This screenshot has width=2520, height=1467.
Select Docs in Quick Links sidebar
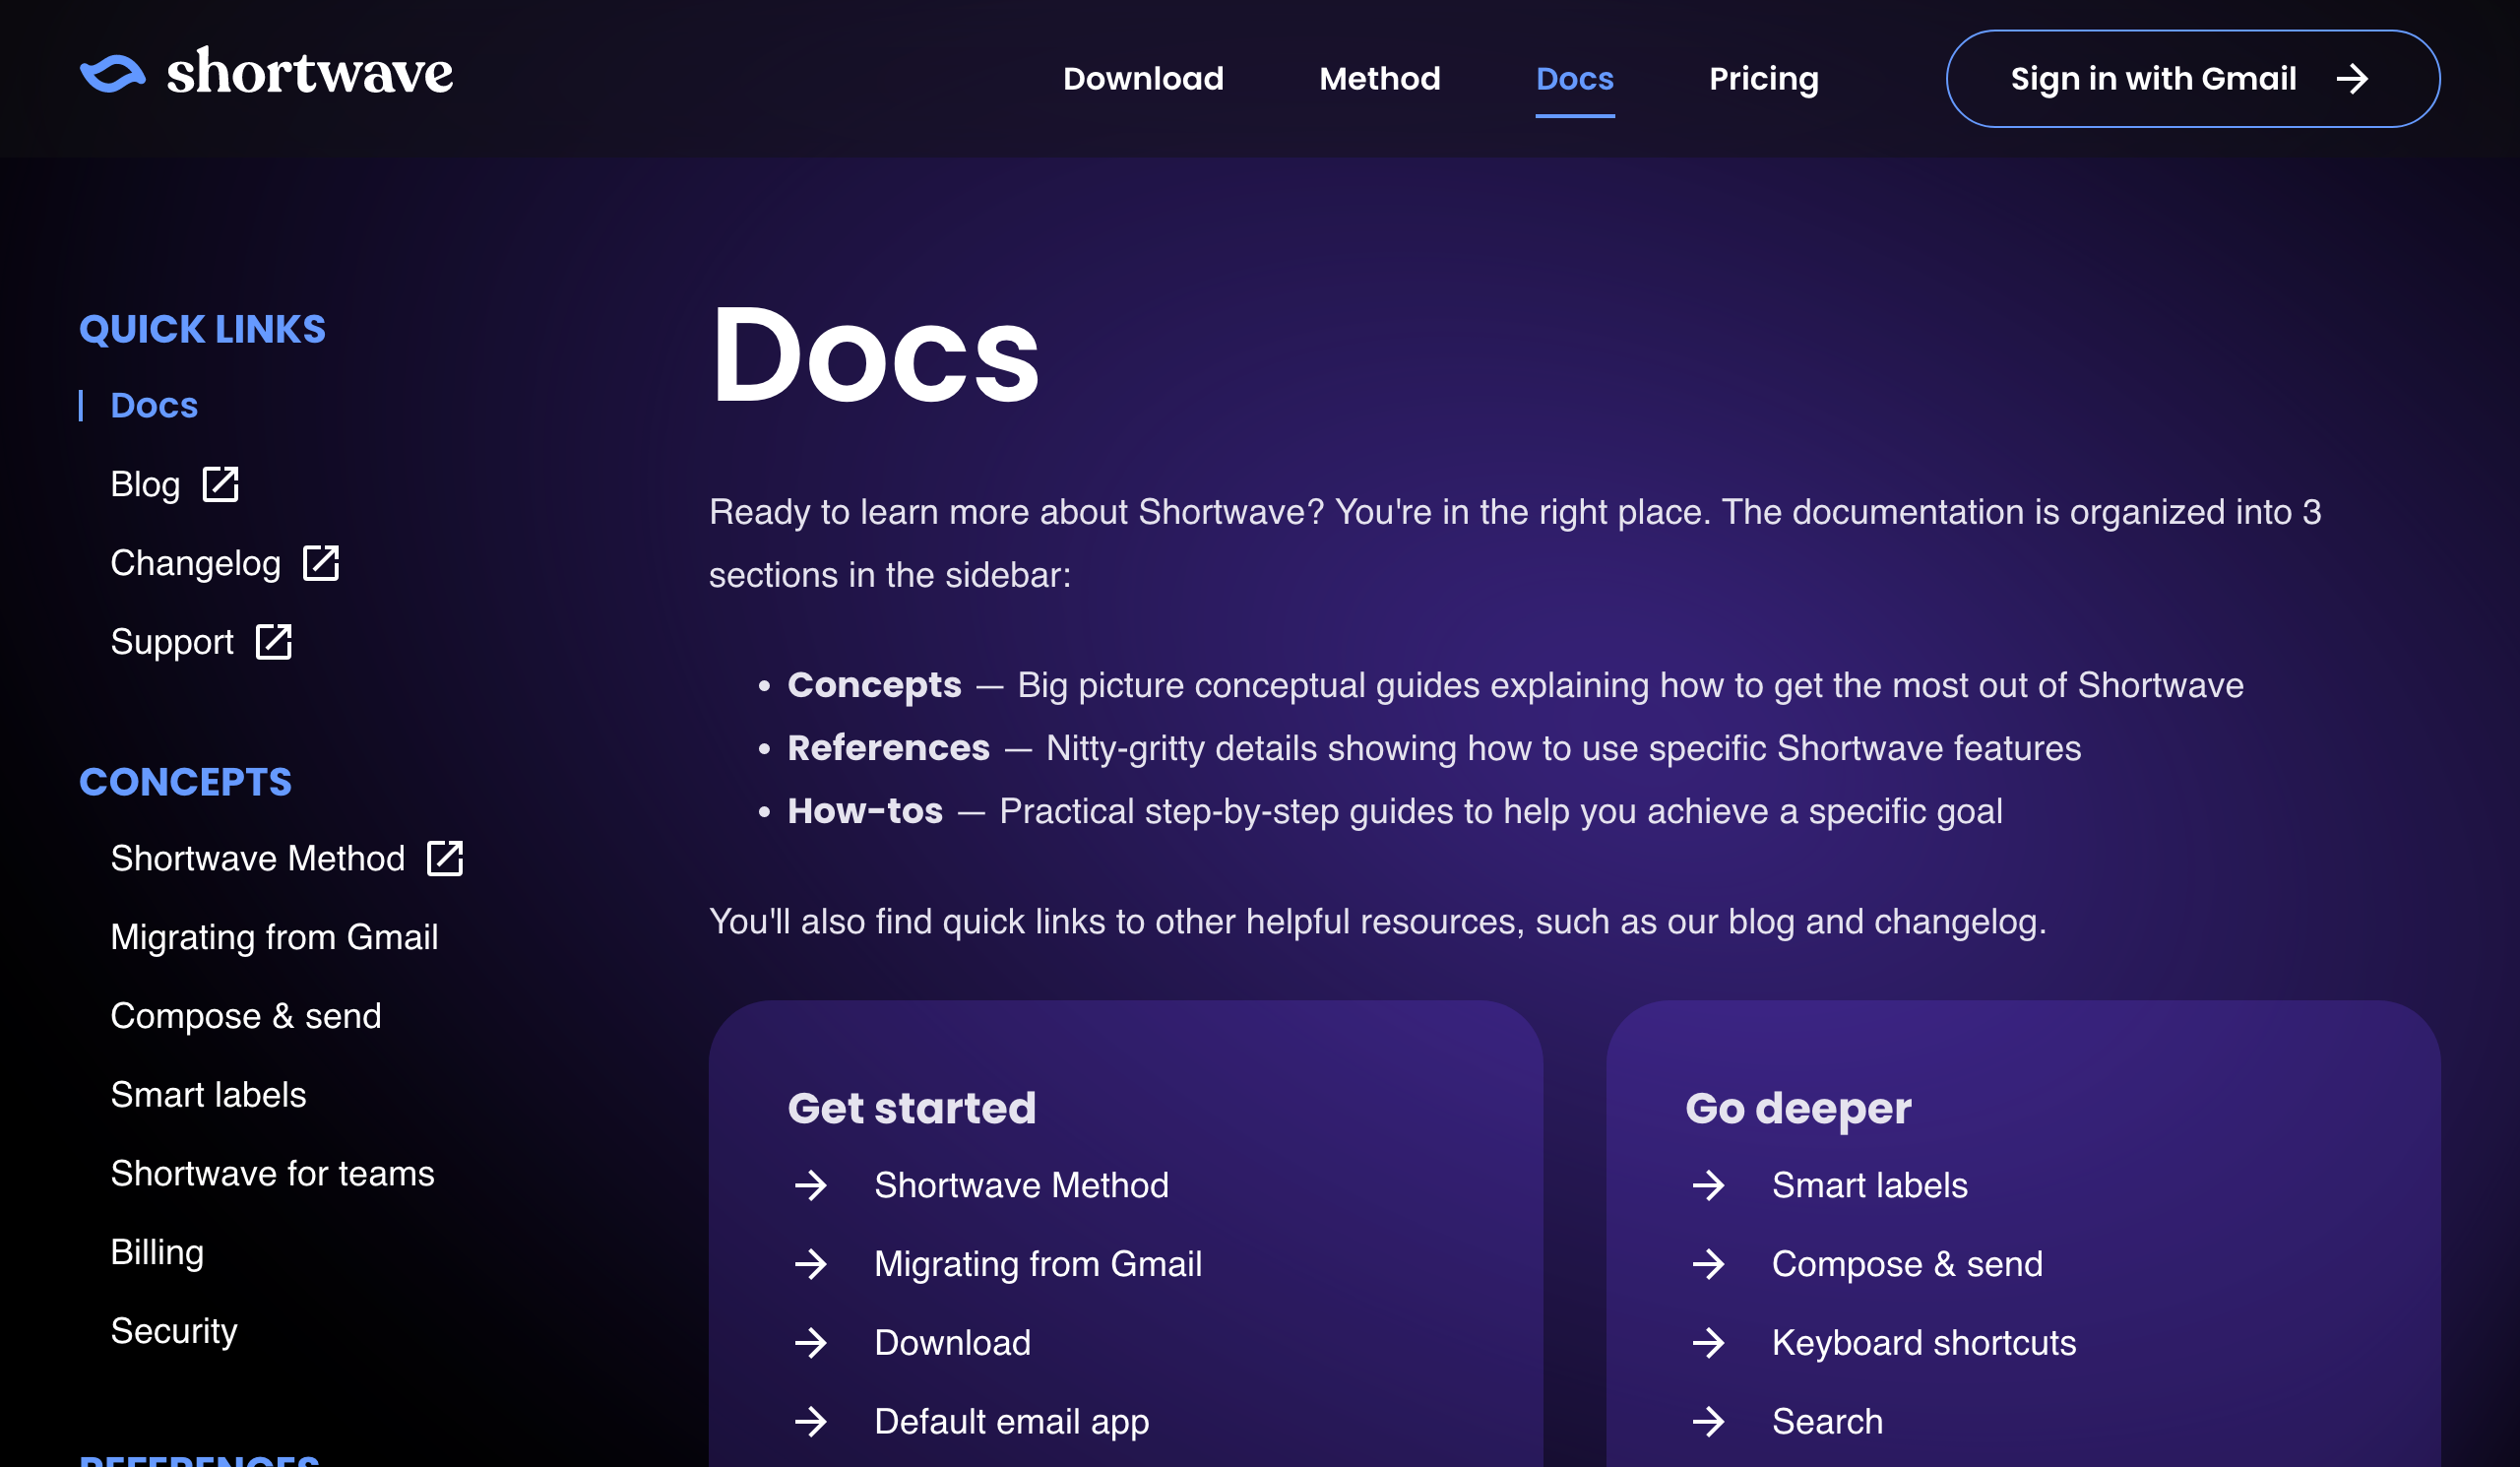[154, 405]
